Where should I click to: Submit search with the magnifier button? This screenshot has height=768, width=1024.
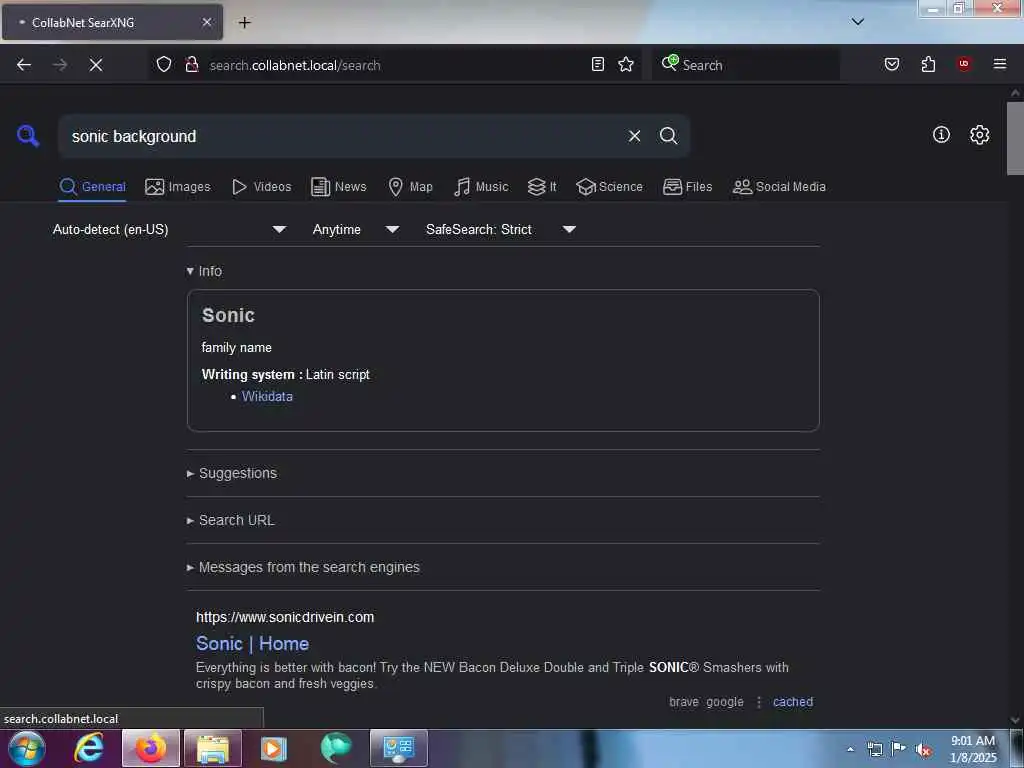click(668, 136)
